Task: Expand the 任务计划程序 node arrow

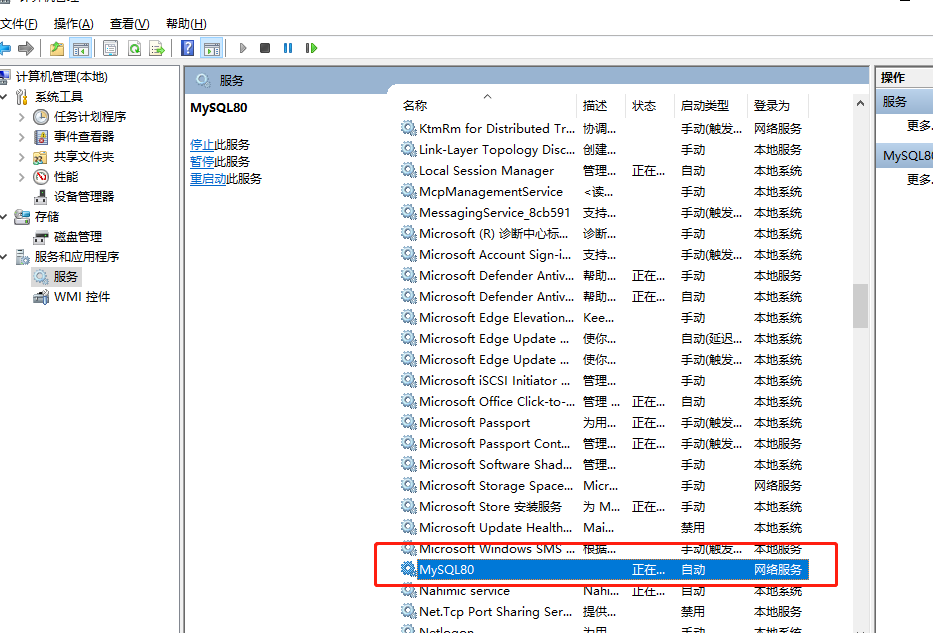Action: point(22,117)
